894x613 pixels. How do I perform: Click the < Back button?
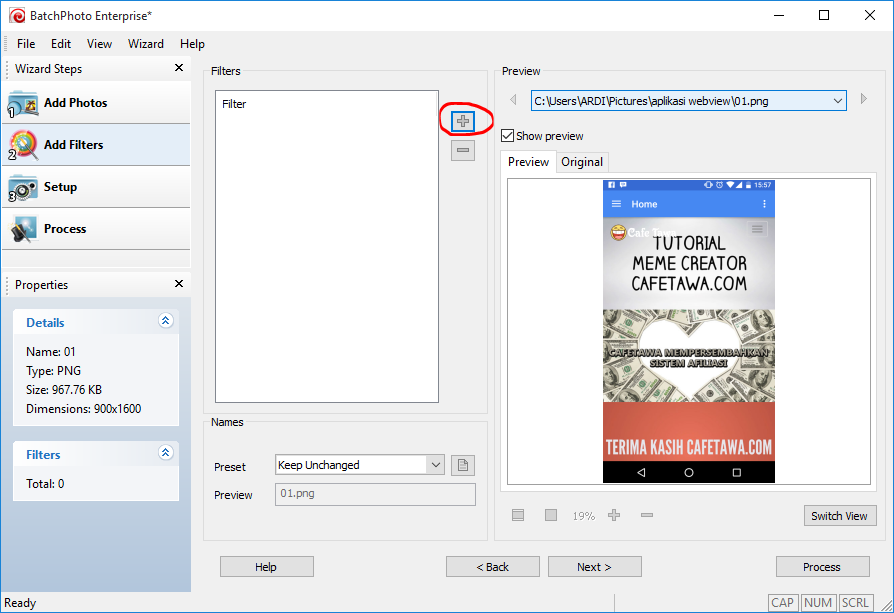pyautogui.click(x=493, y=567)
